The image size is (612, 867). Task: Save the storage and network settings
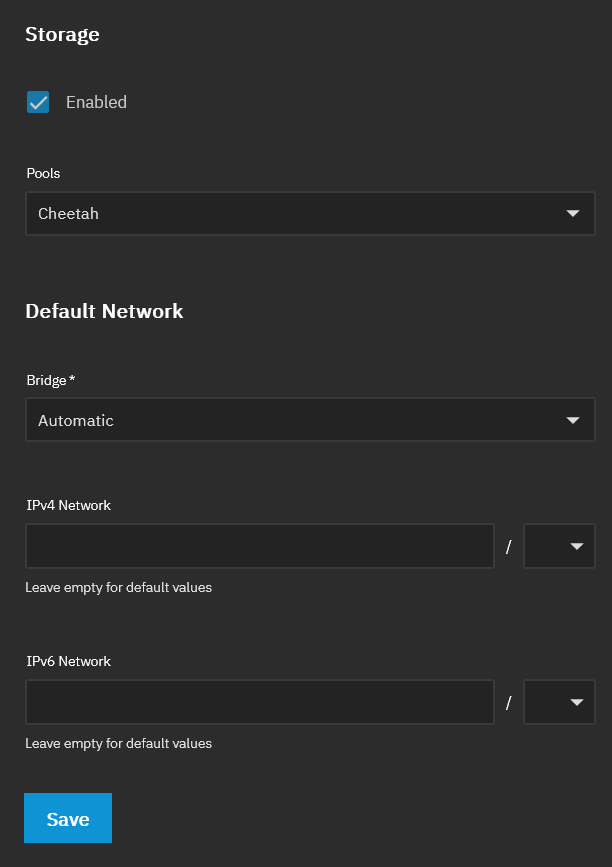pyautogui.click(x=68, y=818)
